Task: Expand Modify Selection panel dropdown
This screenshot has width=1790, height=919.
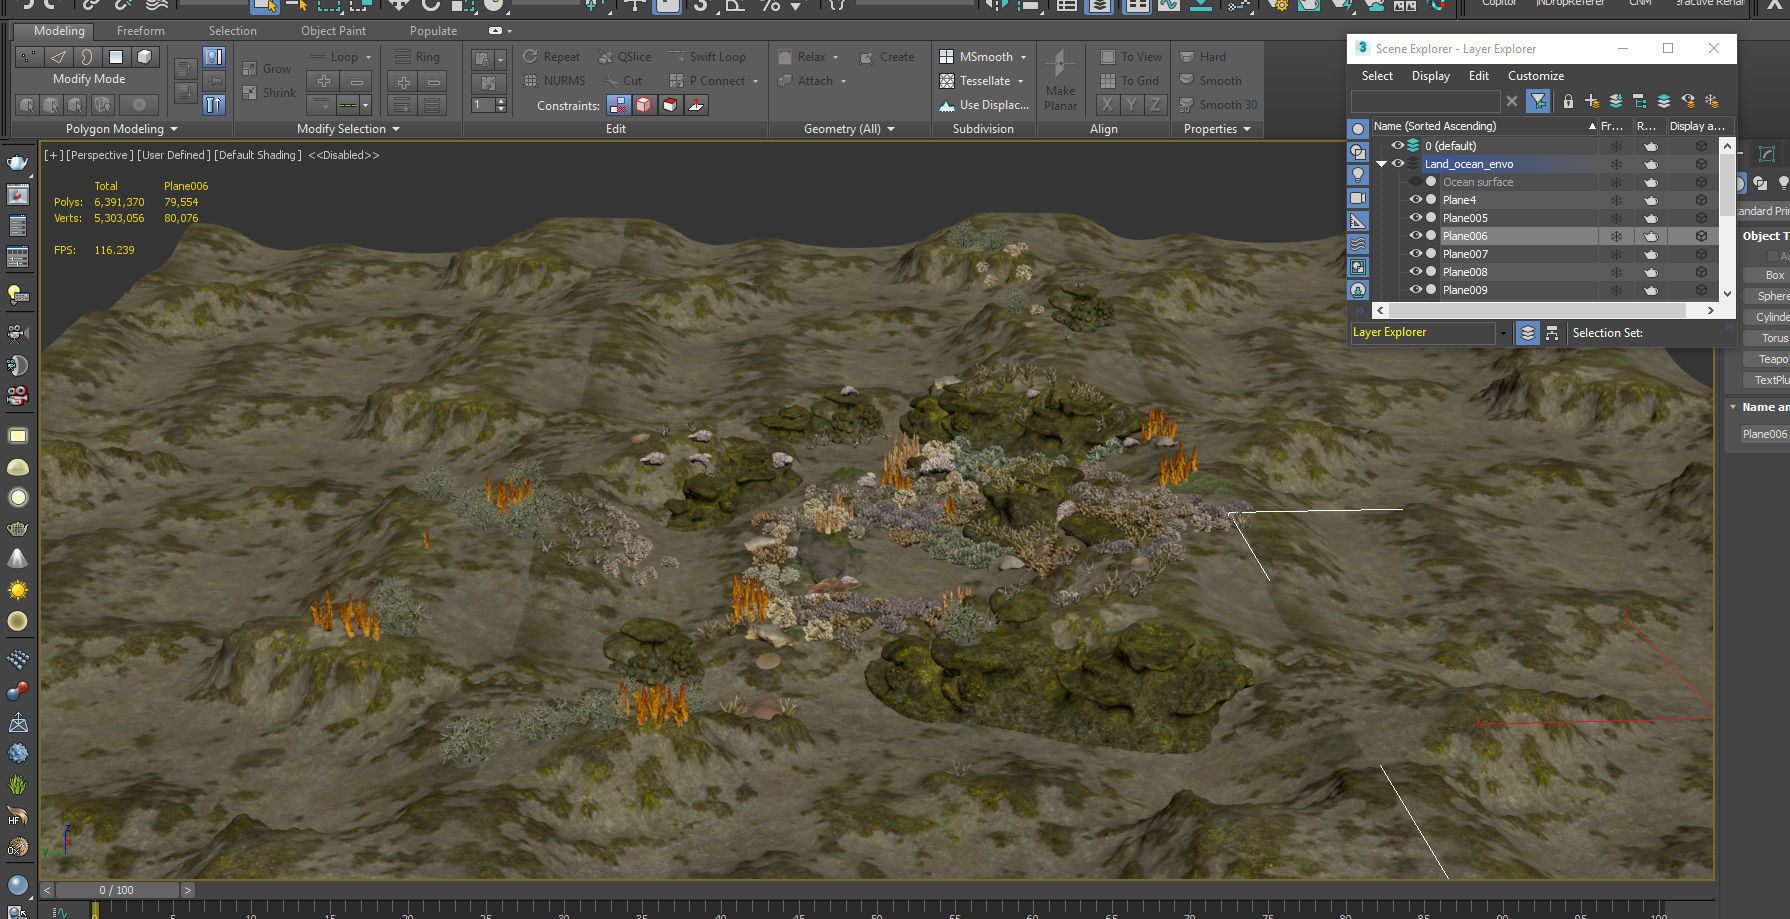Action: (x=395, y=129)
